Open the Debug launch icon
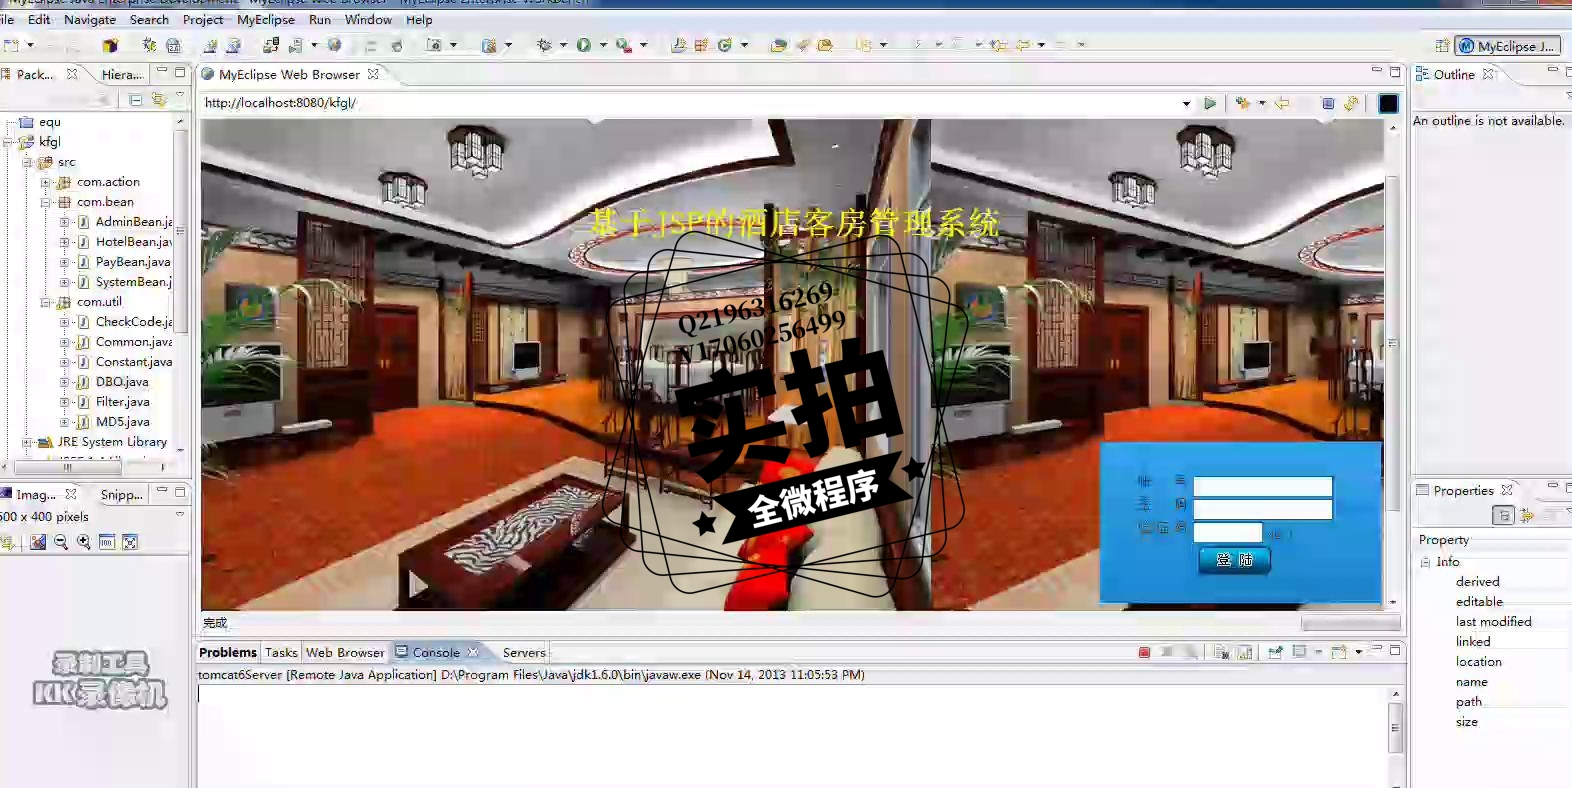 pyautogui.click(x=545, y=45)
